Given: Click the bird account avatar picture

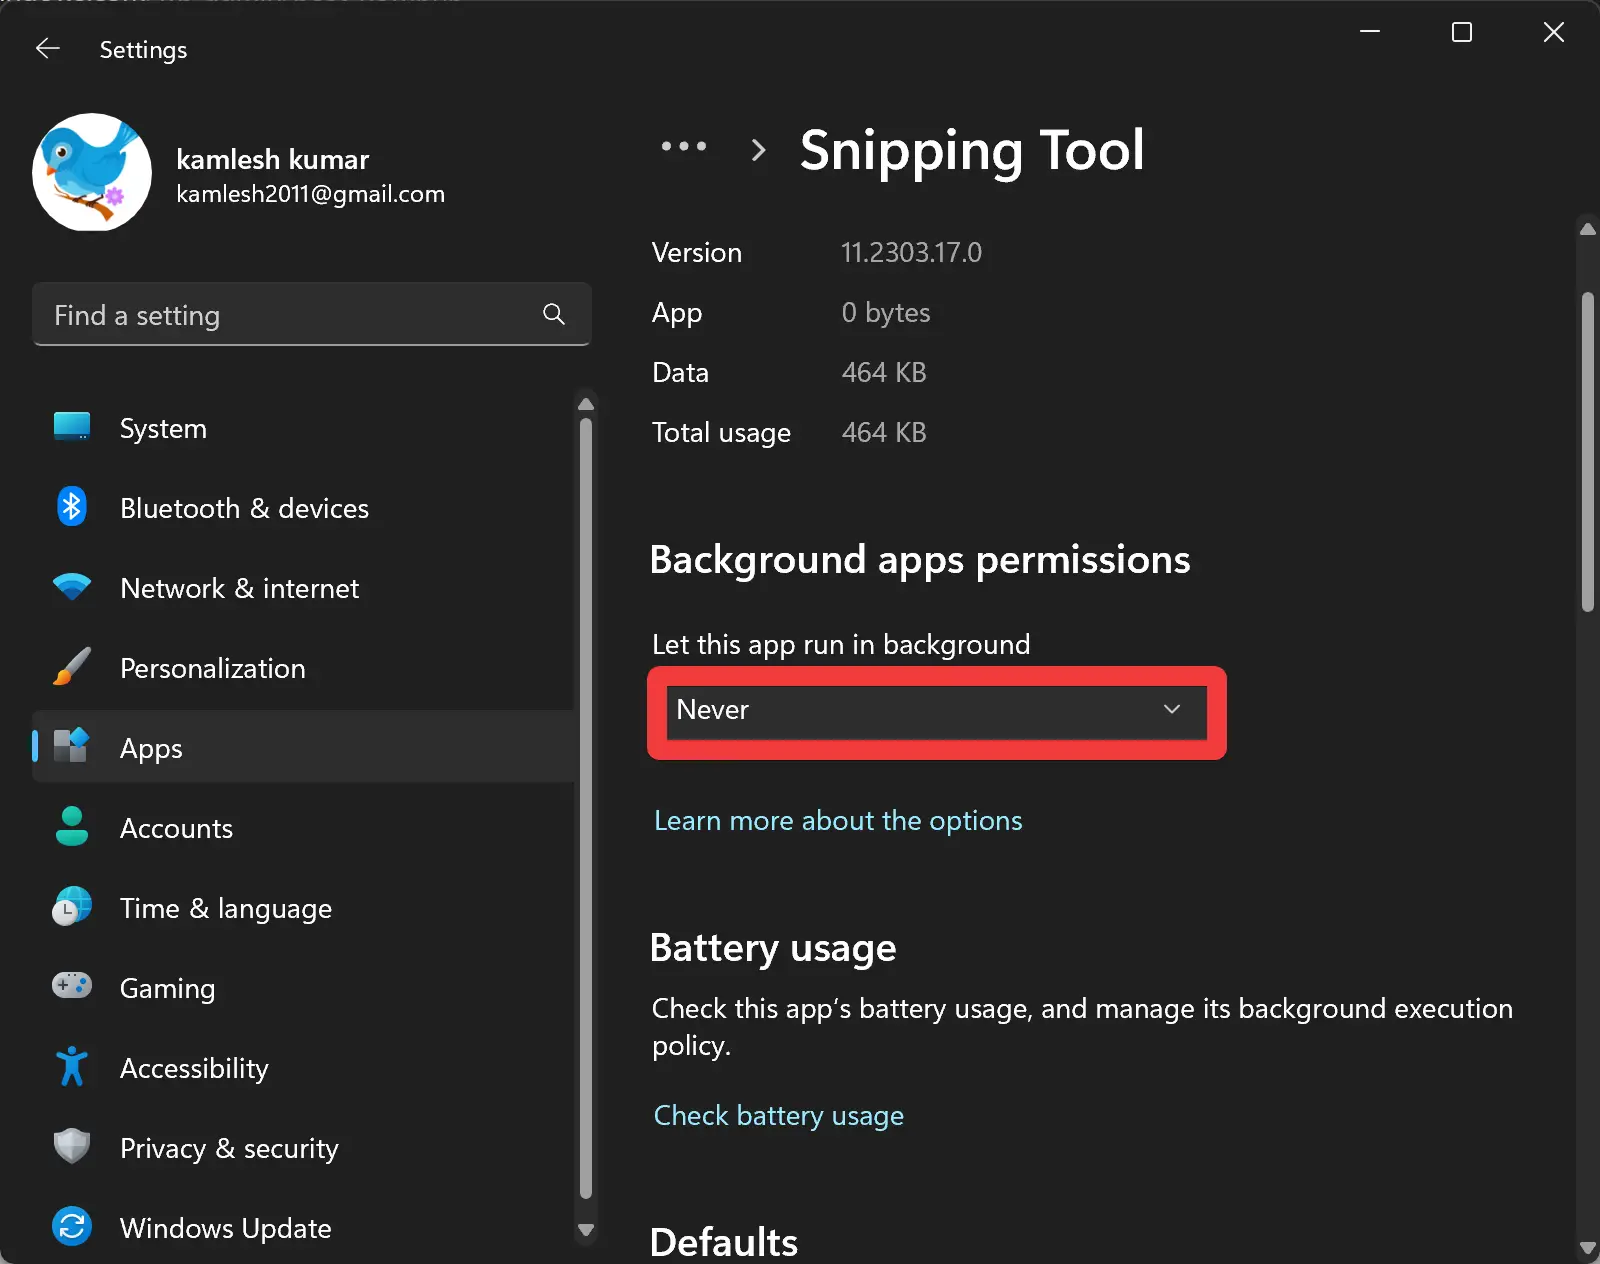Looking at the screenshot, I should pos(91,172).
